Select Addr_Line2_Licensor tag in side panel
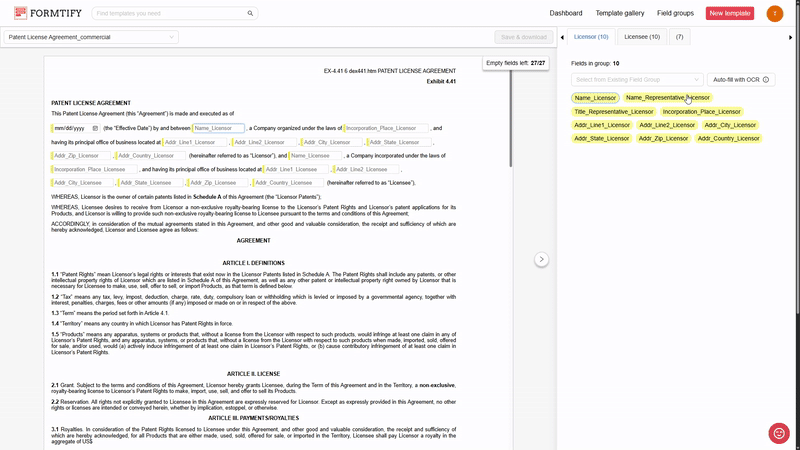The width and height of the screenshot is (800, 450). point(667,125)
